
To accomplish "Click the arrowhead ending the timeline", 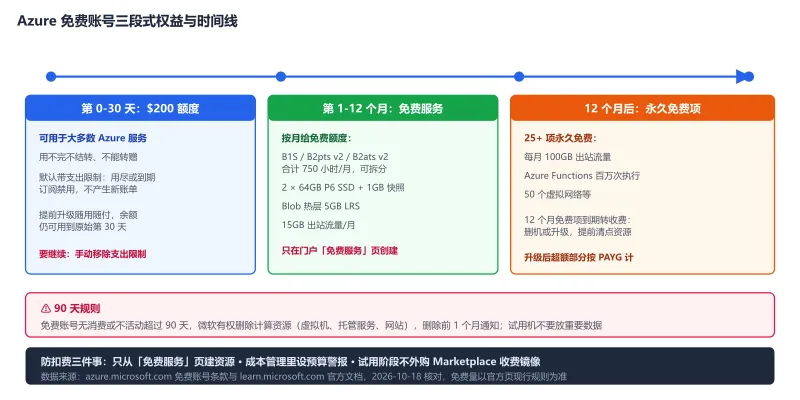I will tap(742, 77).
